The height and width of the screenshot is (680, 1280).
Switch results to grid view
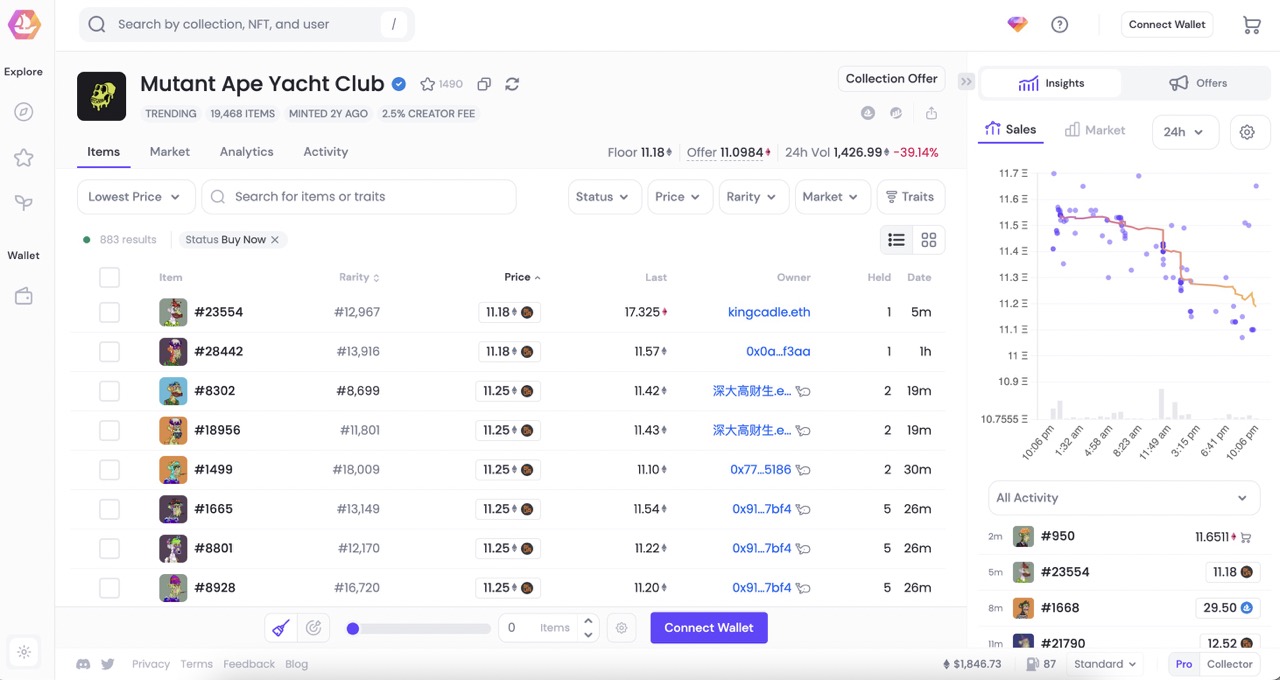929,239
